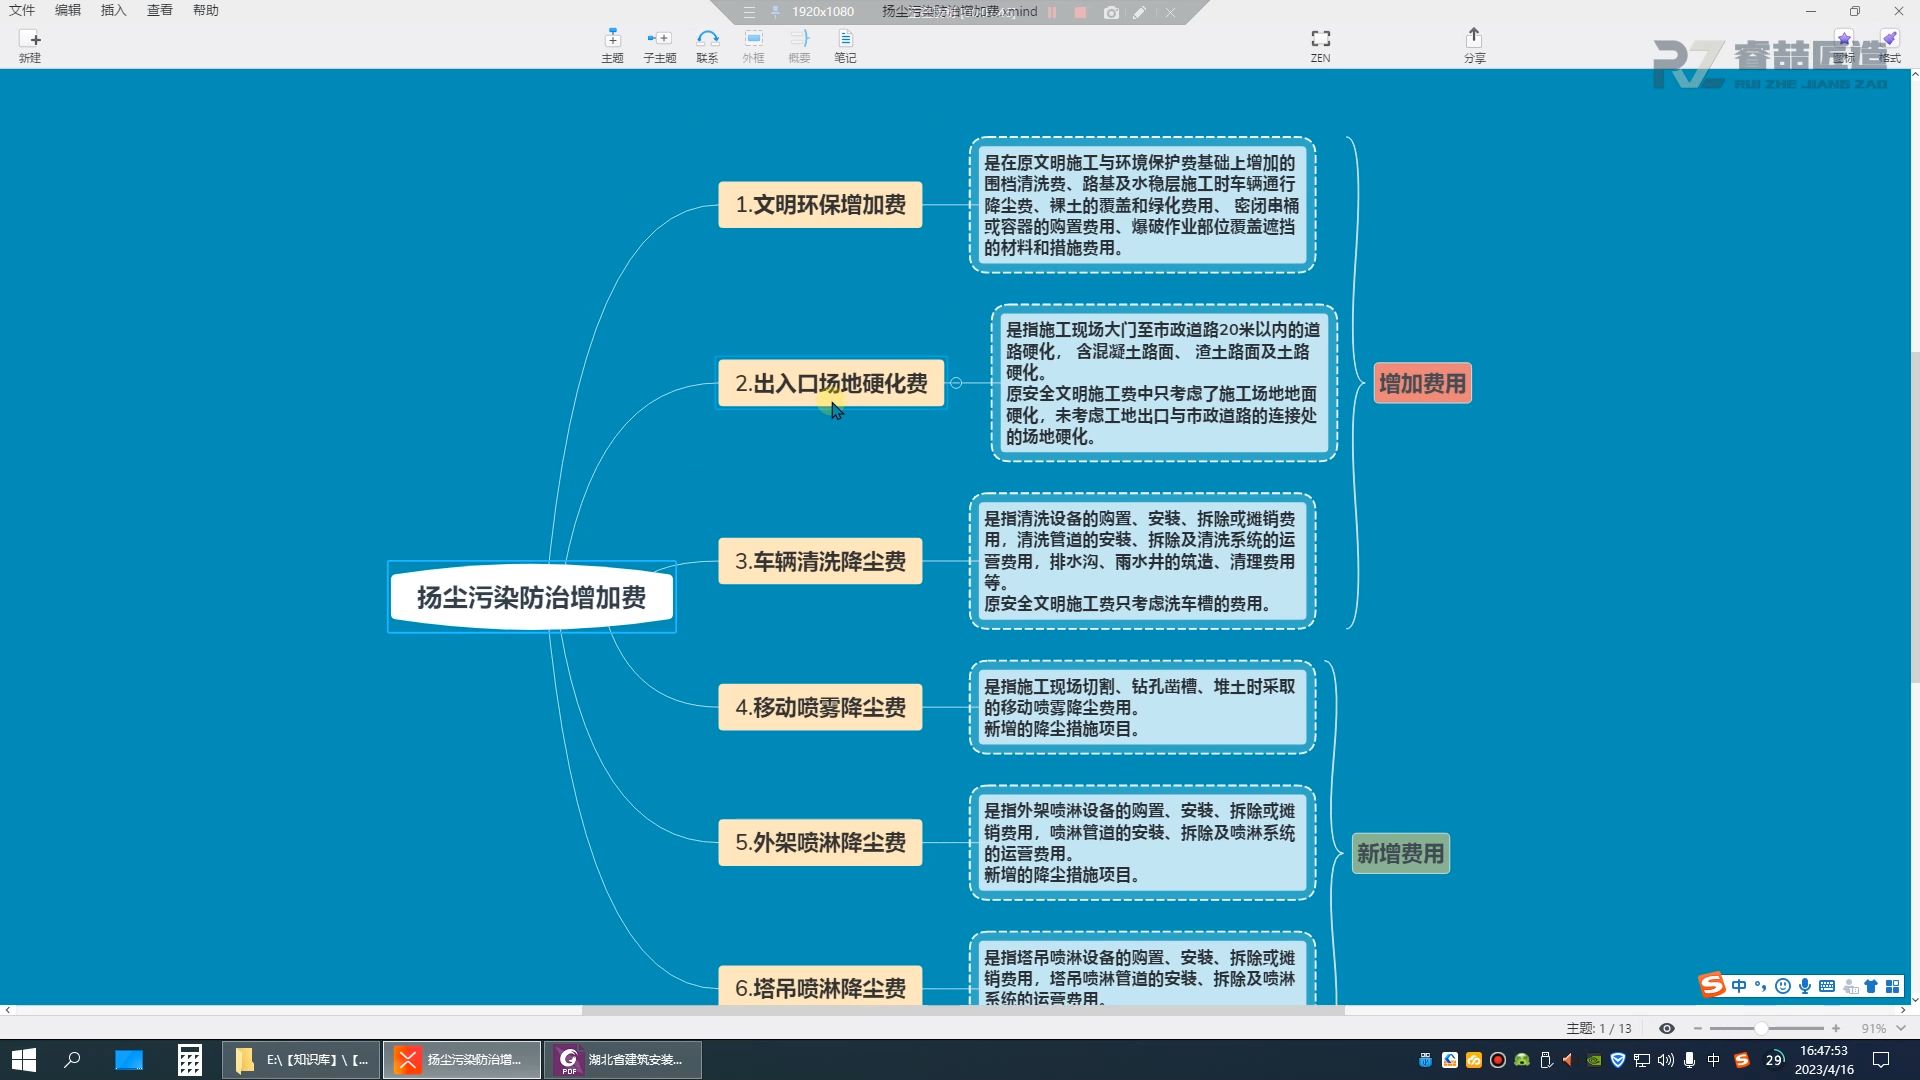Enter ZEN mode
This screenshot has height=1080, width=1920.
[1320, 44]
